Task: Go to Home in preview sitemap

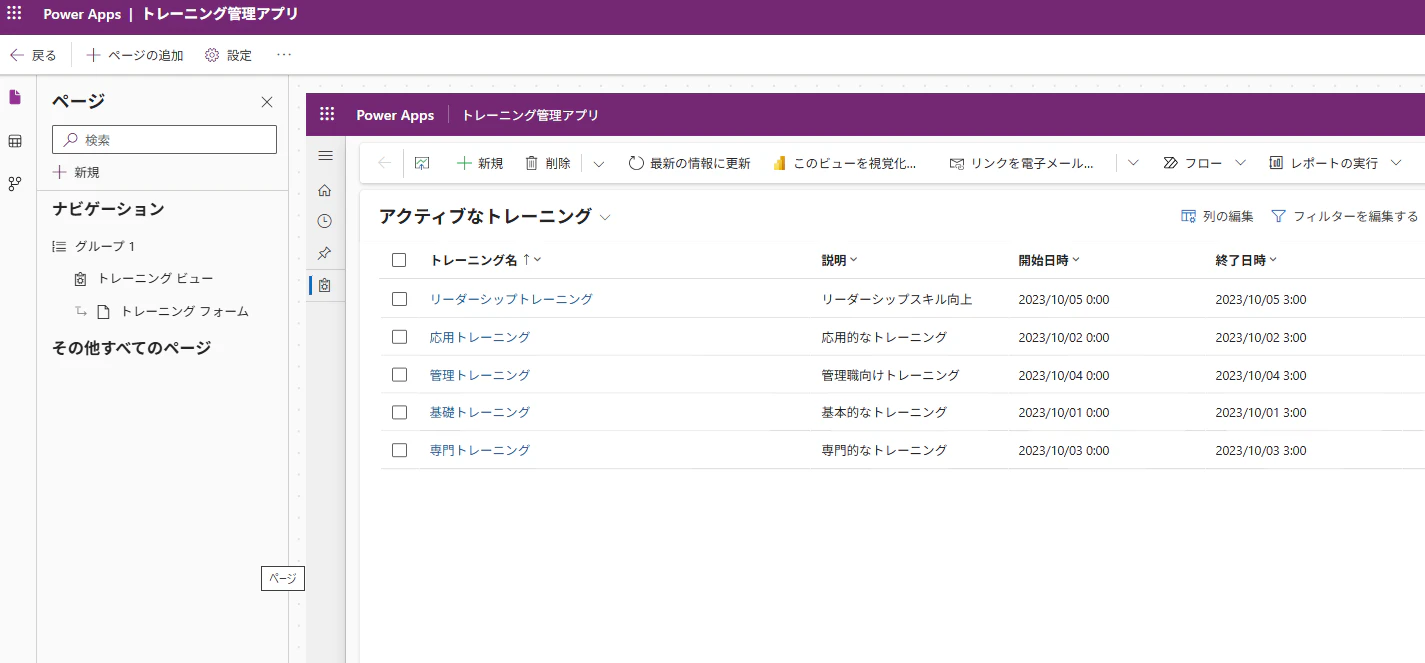Action: pos(324,190)
